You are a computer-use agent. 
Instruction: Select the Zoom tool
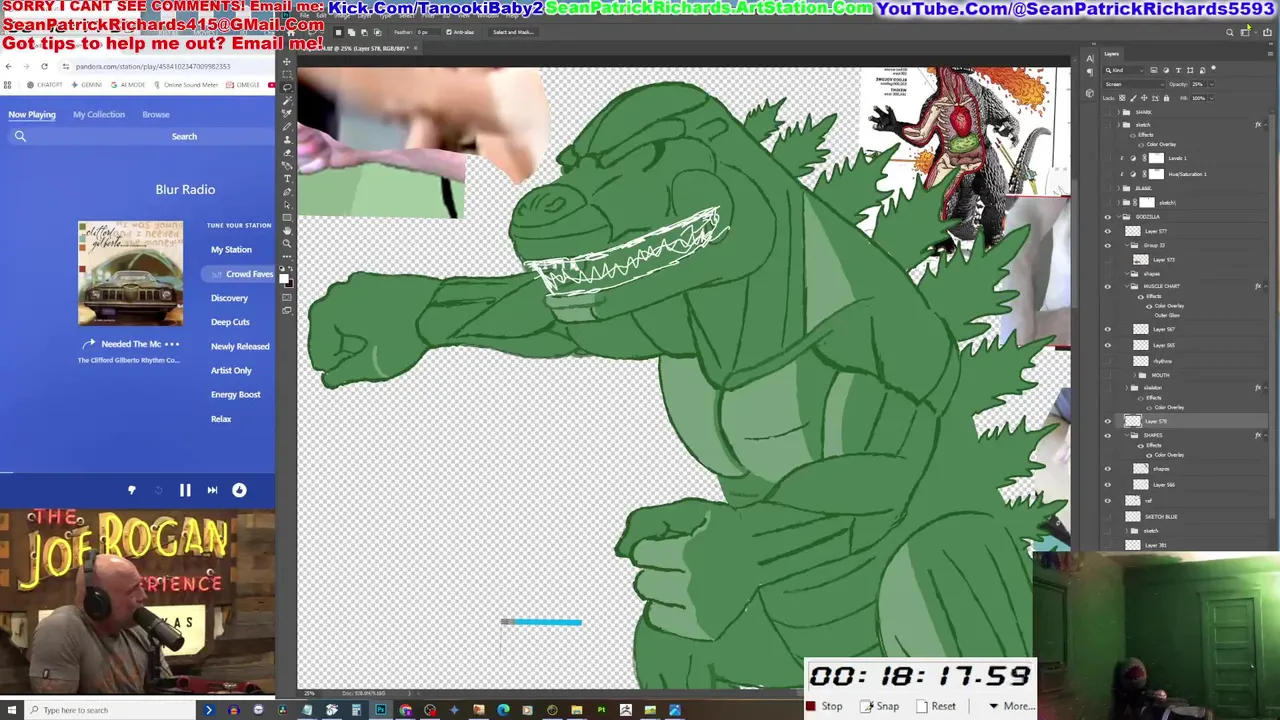pos(287,244)
